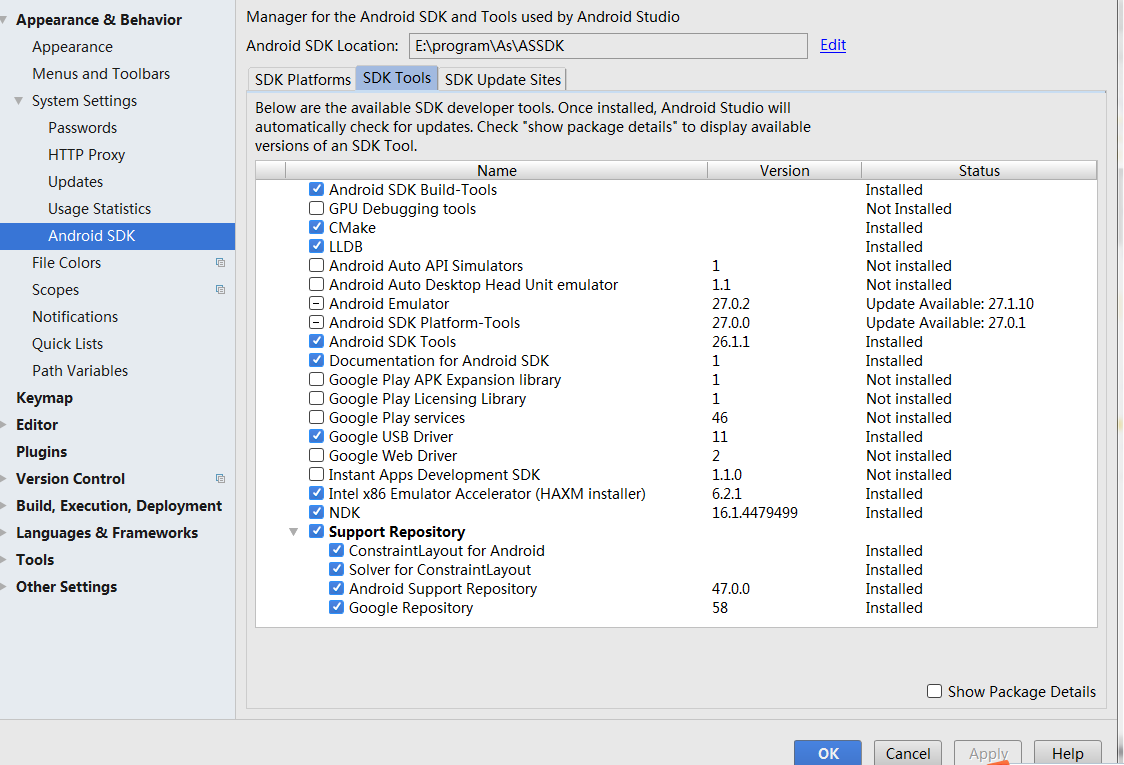Switch to the SDK Platforms tab
The image size is (1124, 765).
[x=301, y=79]
